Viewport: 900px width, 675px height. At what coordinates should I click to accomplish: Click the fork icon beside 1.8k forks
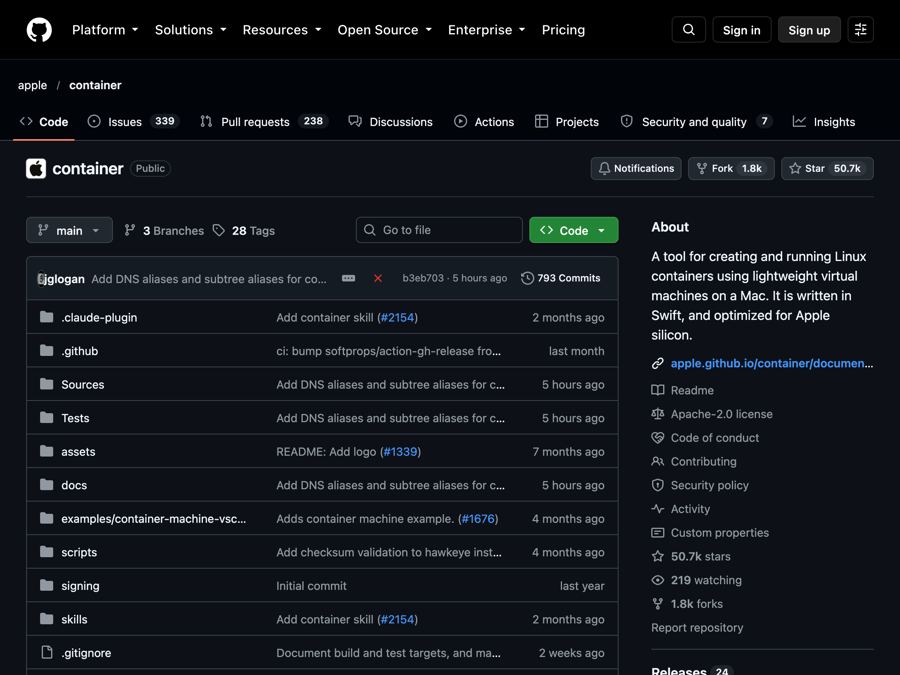[x=657, y=604]
